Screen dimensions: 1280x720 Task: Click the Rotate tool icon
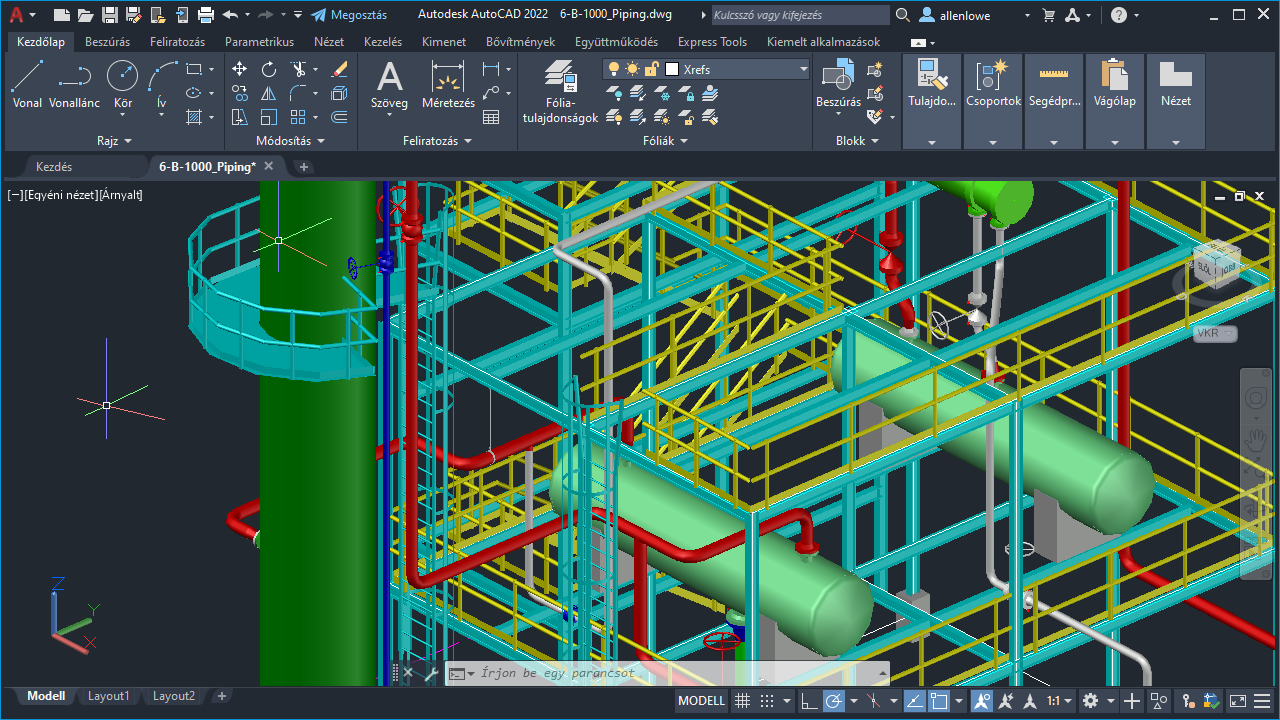pos(269,69)
